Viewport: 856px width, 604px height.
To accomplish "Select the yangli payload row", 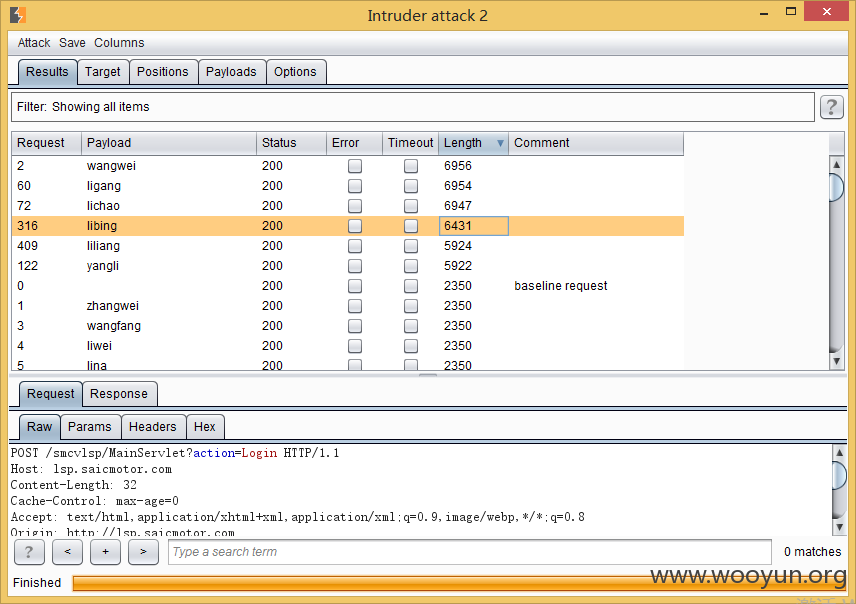I will (x=347, y=266).
